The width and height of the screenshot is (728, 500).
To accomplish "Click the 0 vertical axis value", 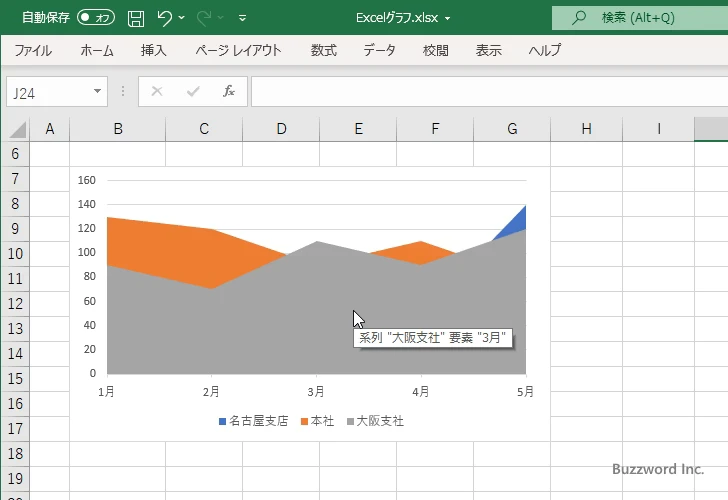I will click(93, 373).
